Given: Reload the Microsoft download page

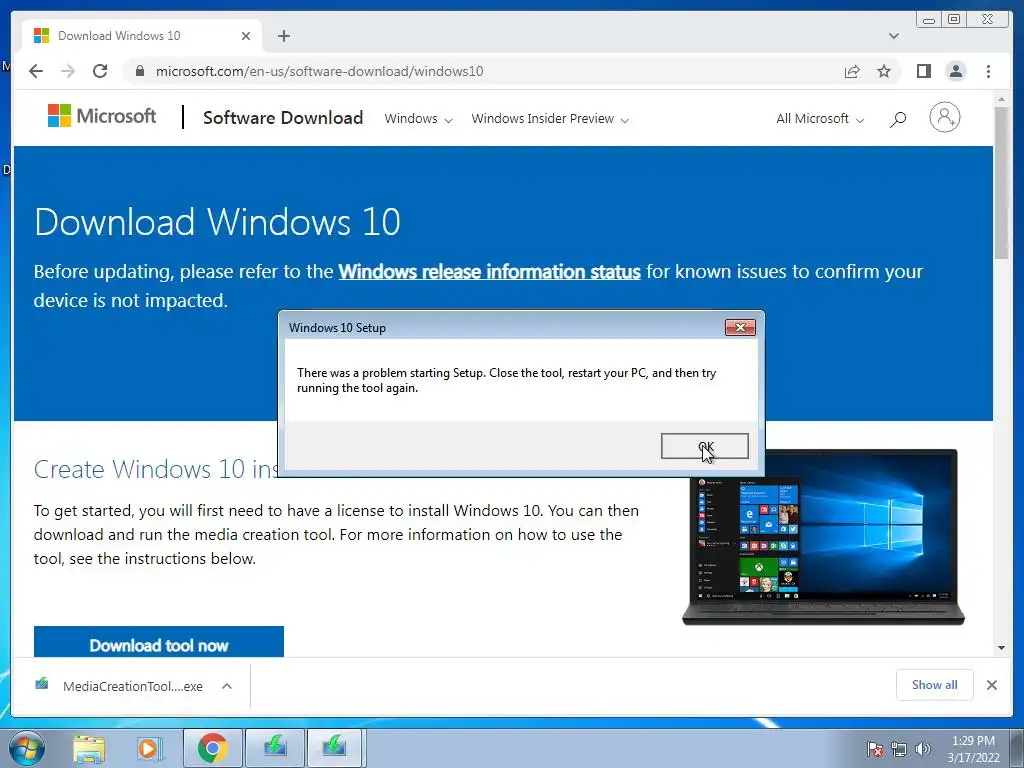Looking at the screenshot, I should point(100,71).
